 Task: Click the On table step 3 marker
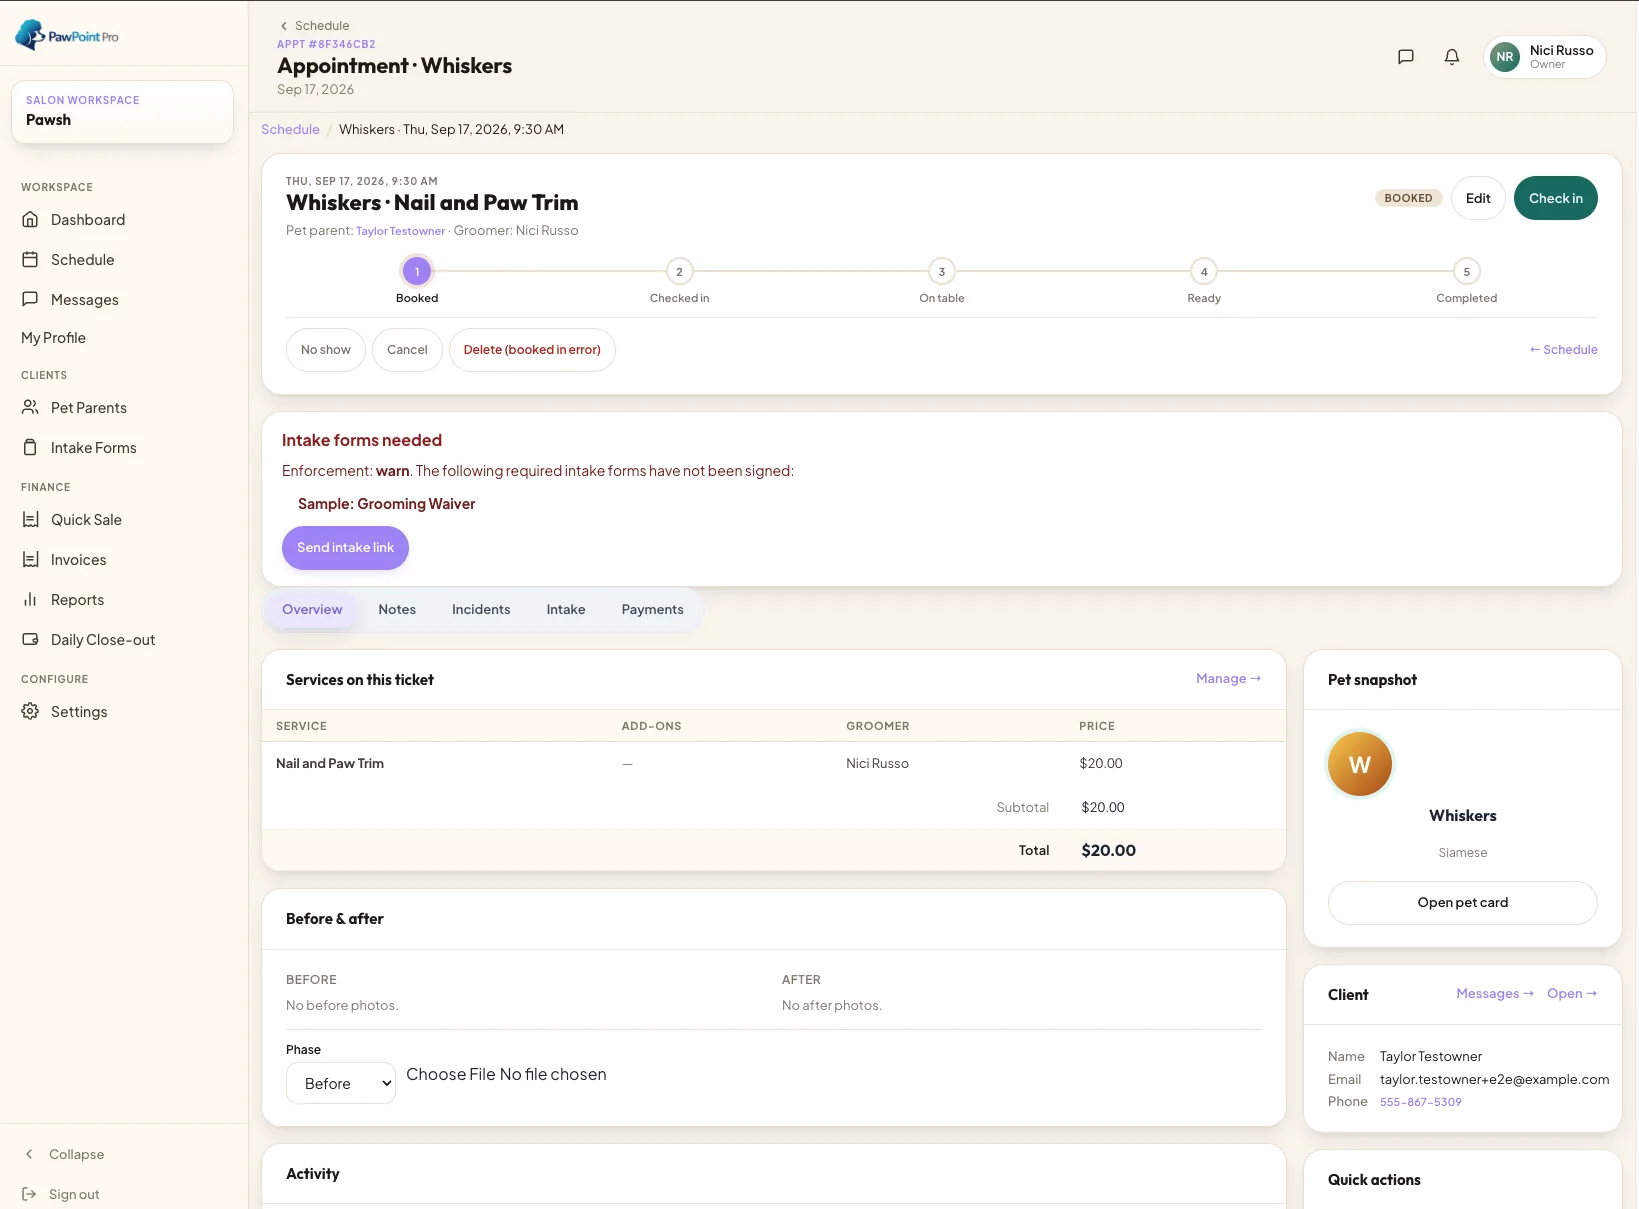point(942,271)
